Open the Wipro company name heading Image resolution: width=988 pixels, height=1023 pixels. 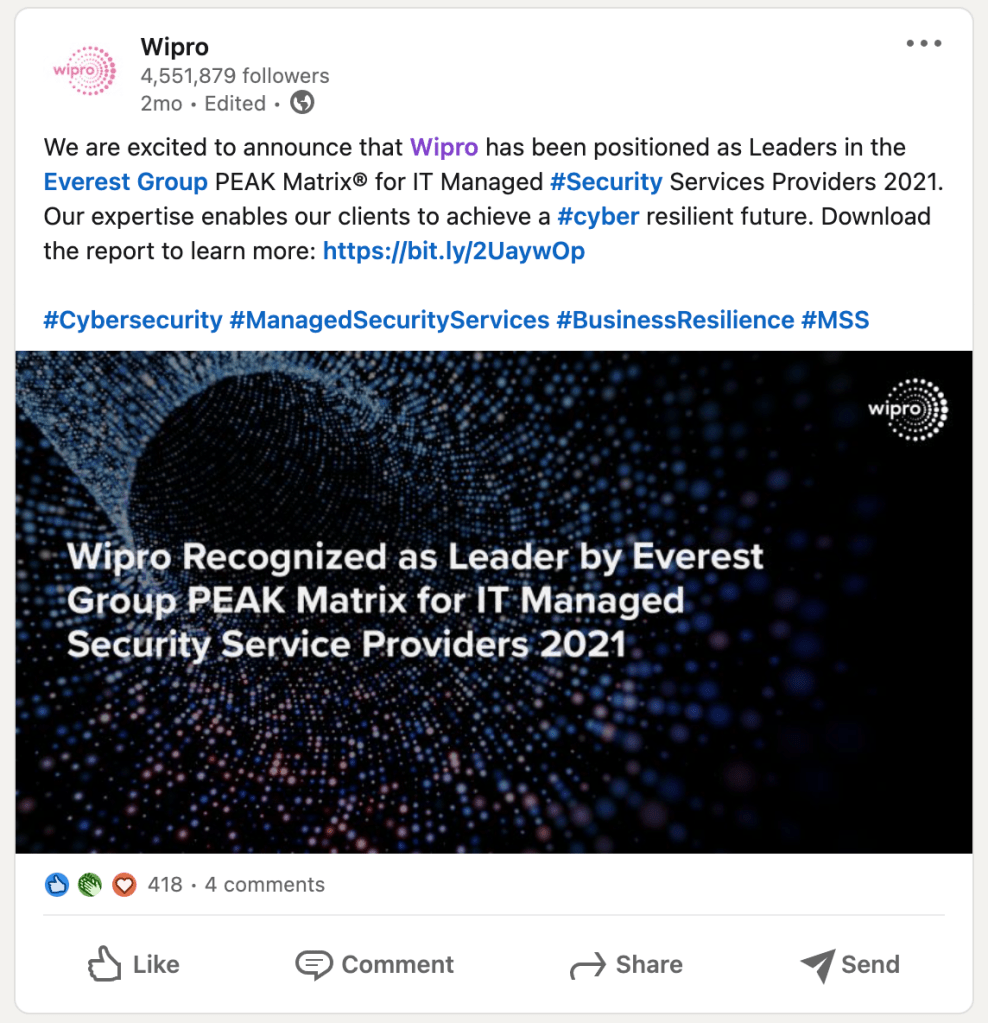click(174, 47)
